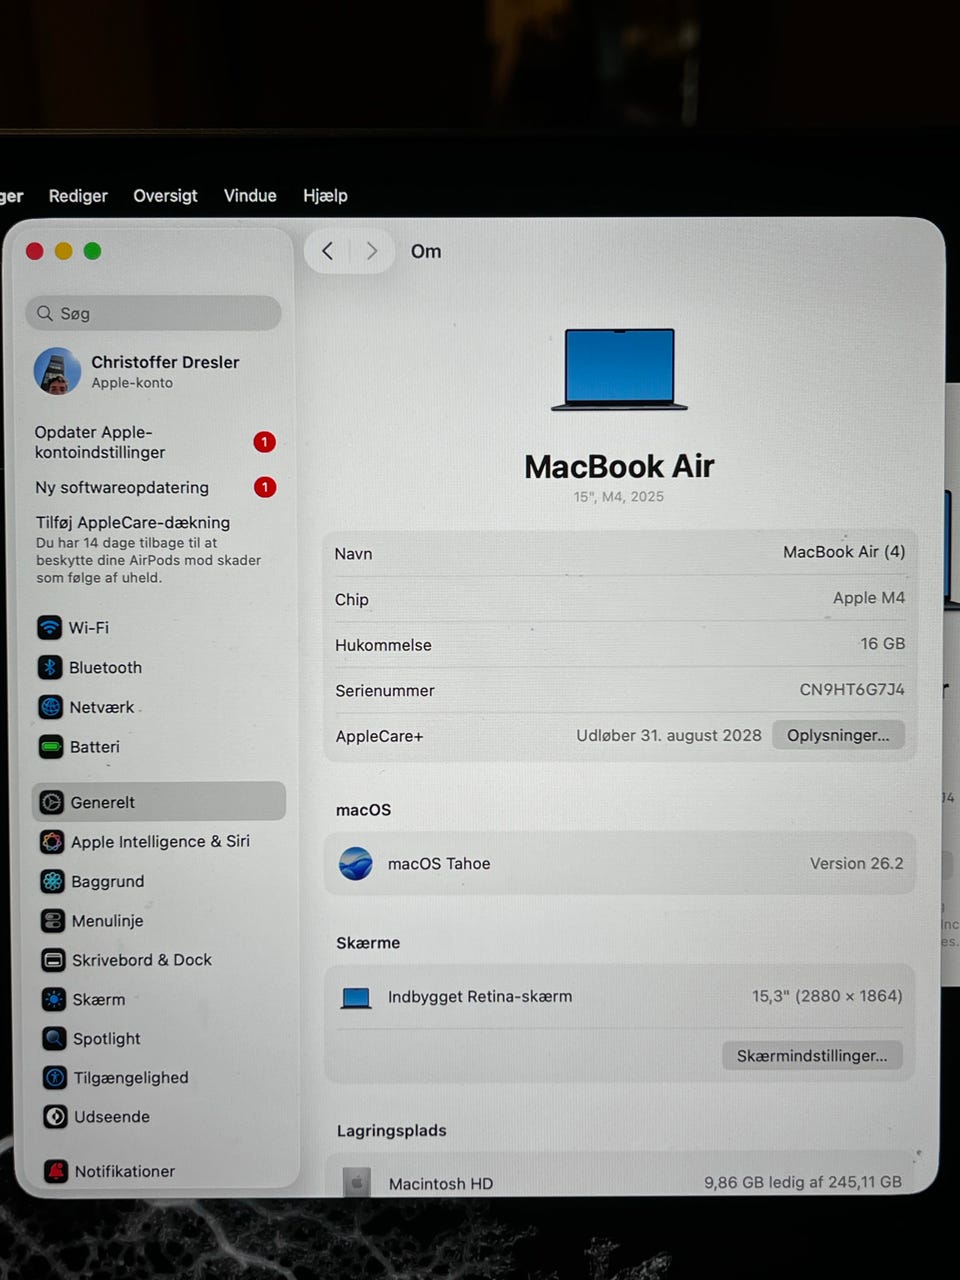The height and width of the screenshot is (1280, 960).
Task: Open Wi-Fi settings via its icon
Action: (49, 628)
